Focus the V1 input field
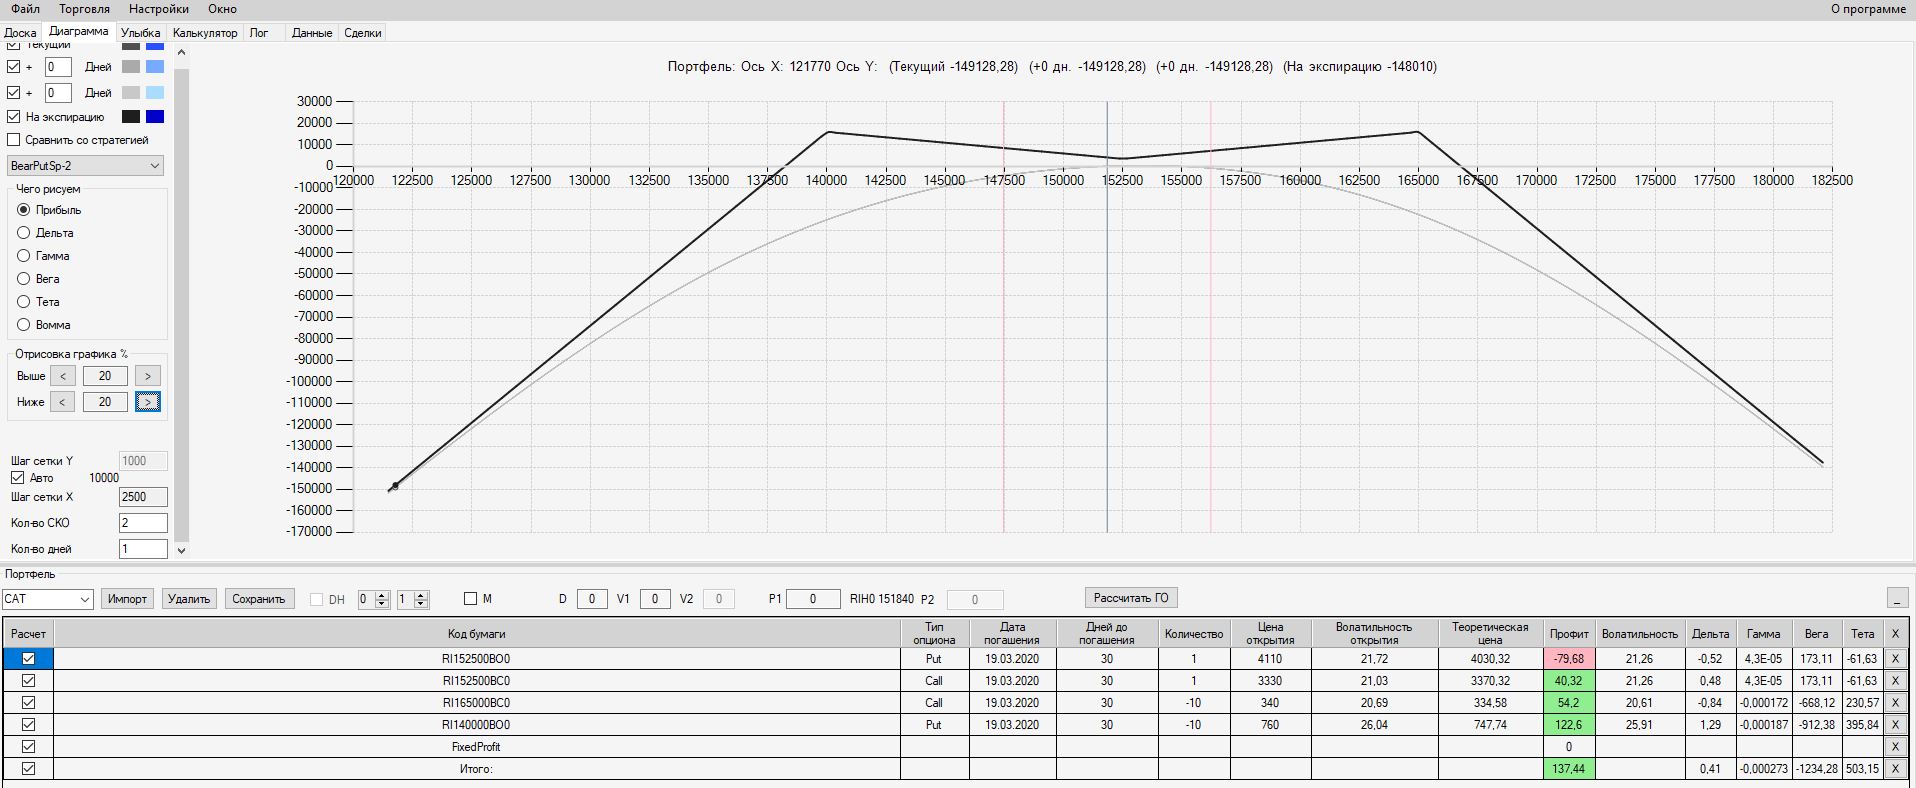 [655, 599]
